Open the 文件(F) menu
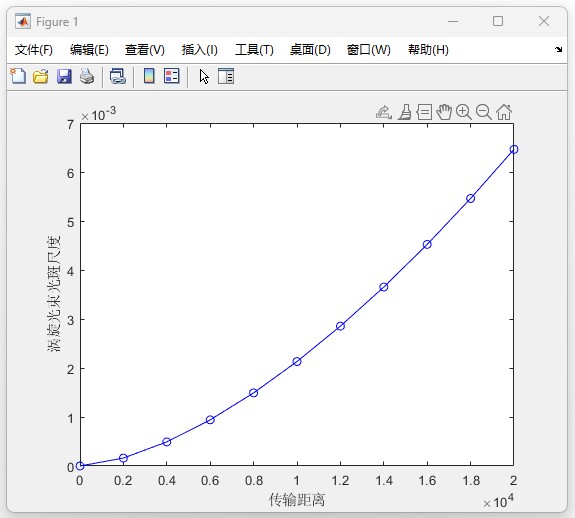Viewport: 575px width, 518px height. pyautogui.click(x=34, y=50)
